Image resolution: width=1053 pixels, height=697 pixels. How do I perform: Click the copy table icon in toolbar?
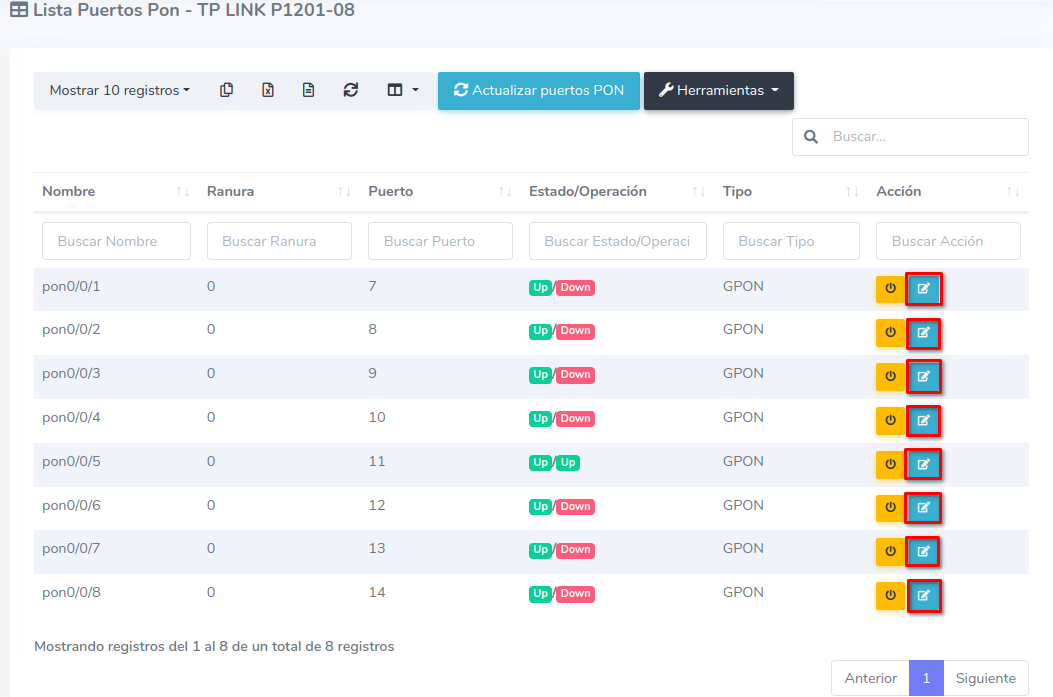click(x=227, y=90)
